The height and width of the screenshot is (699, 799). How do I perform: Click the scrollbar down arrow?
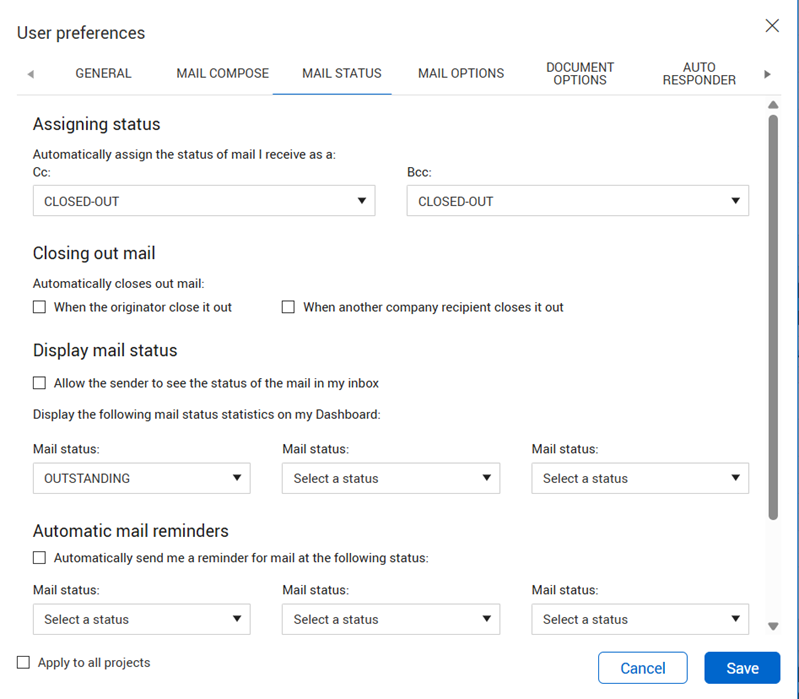[772, 626]
